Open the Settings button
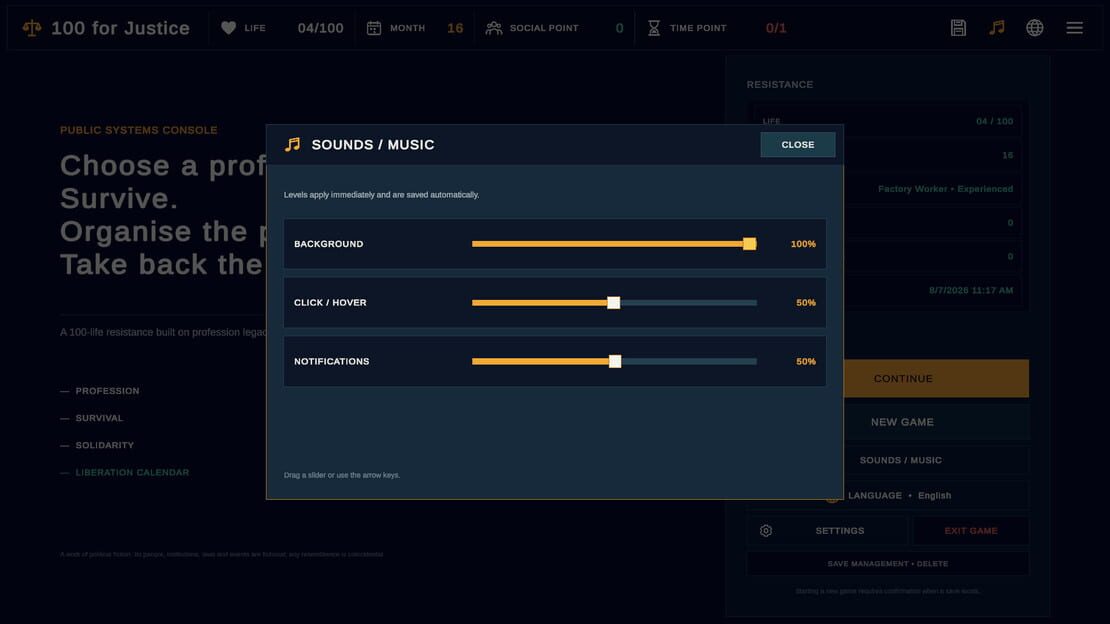The image size is (1110, 624). [x=828, y=531]
